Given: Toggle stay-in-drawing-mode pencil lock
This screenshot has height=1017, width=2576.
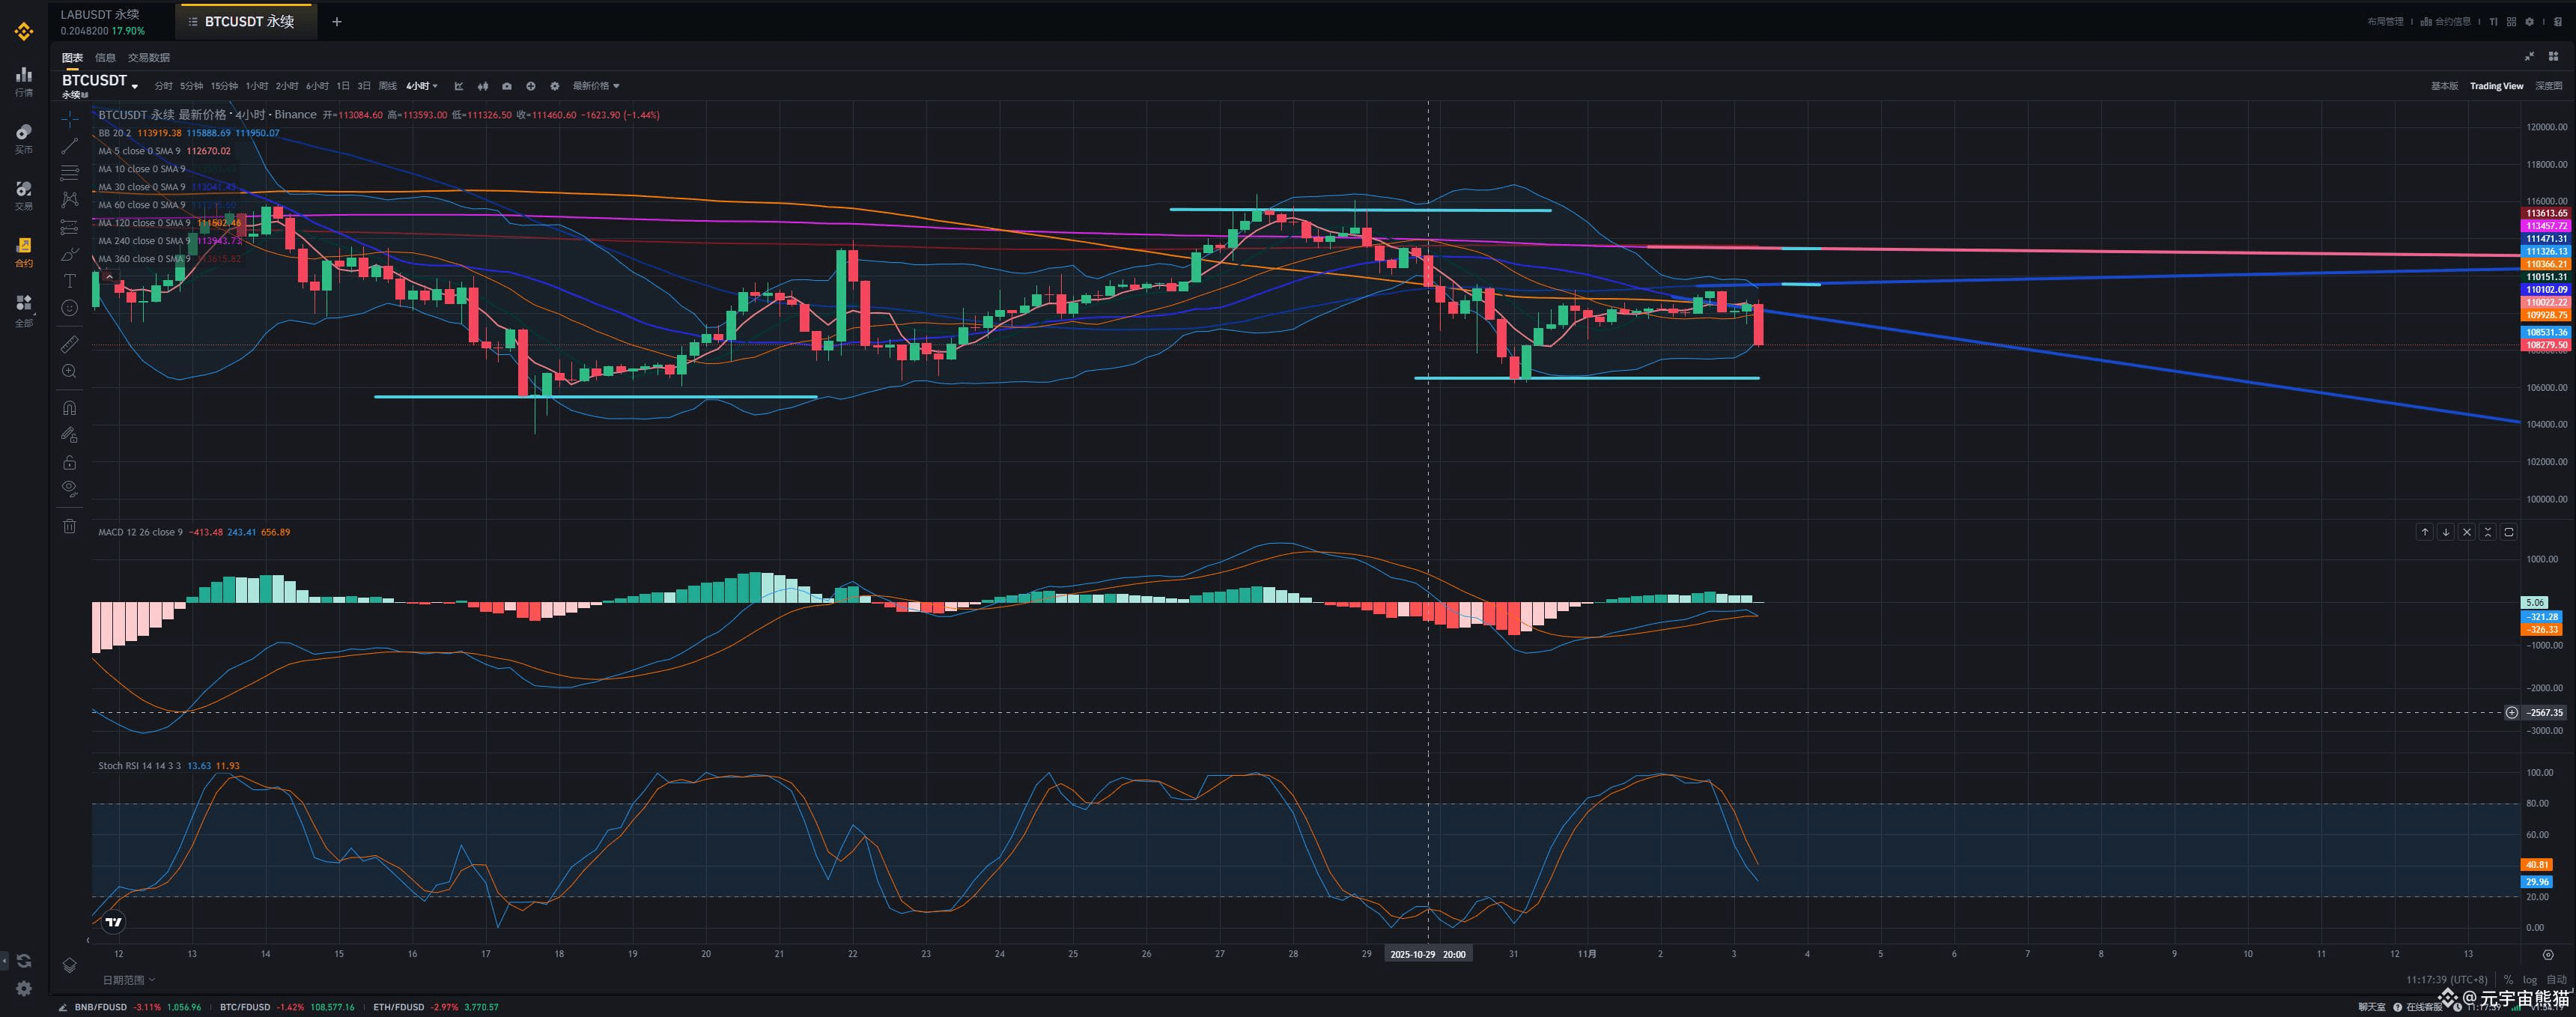Looking at the screenshot, I should pyautogui.click(x=69, y=434).
